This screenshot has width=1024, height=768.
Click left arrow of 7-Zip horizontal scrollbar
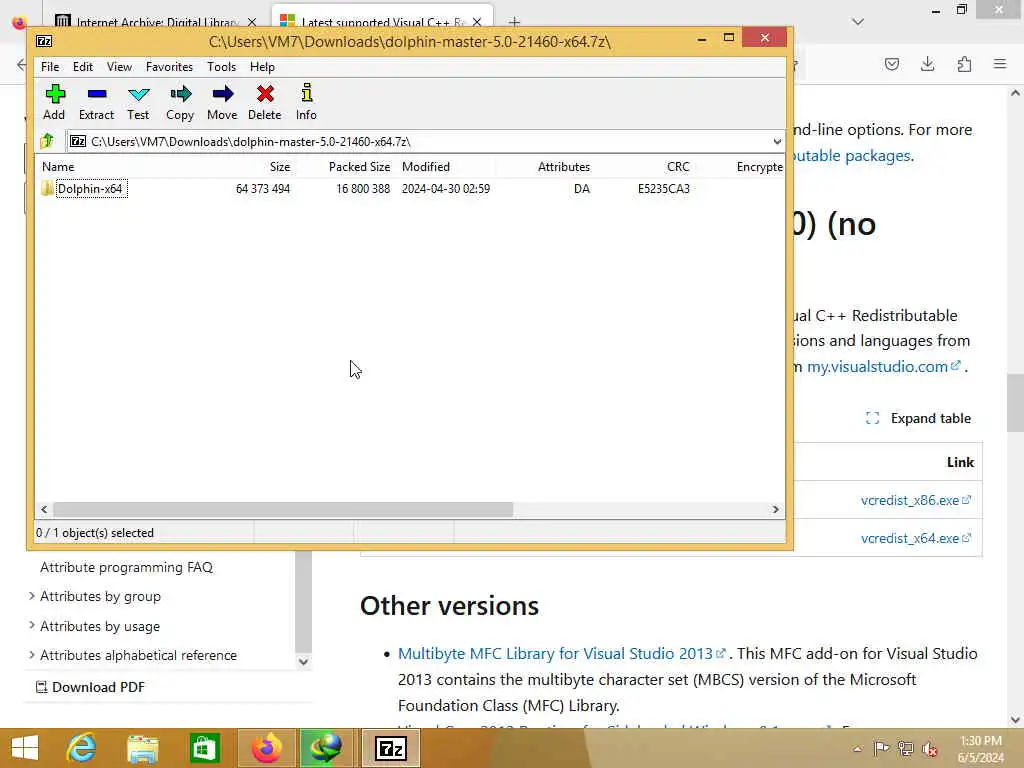[44, 509]
